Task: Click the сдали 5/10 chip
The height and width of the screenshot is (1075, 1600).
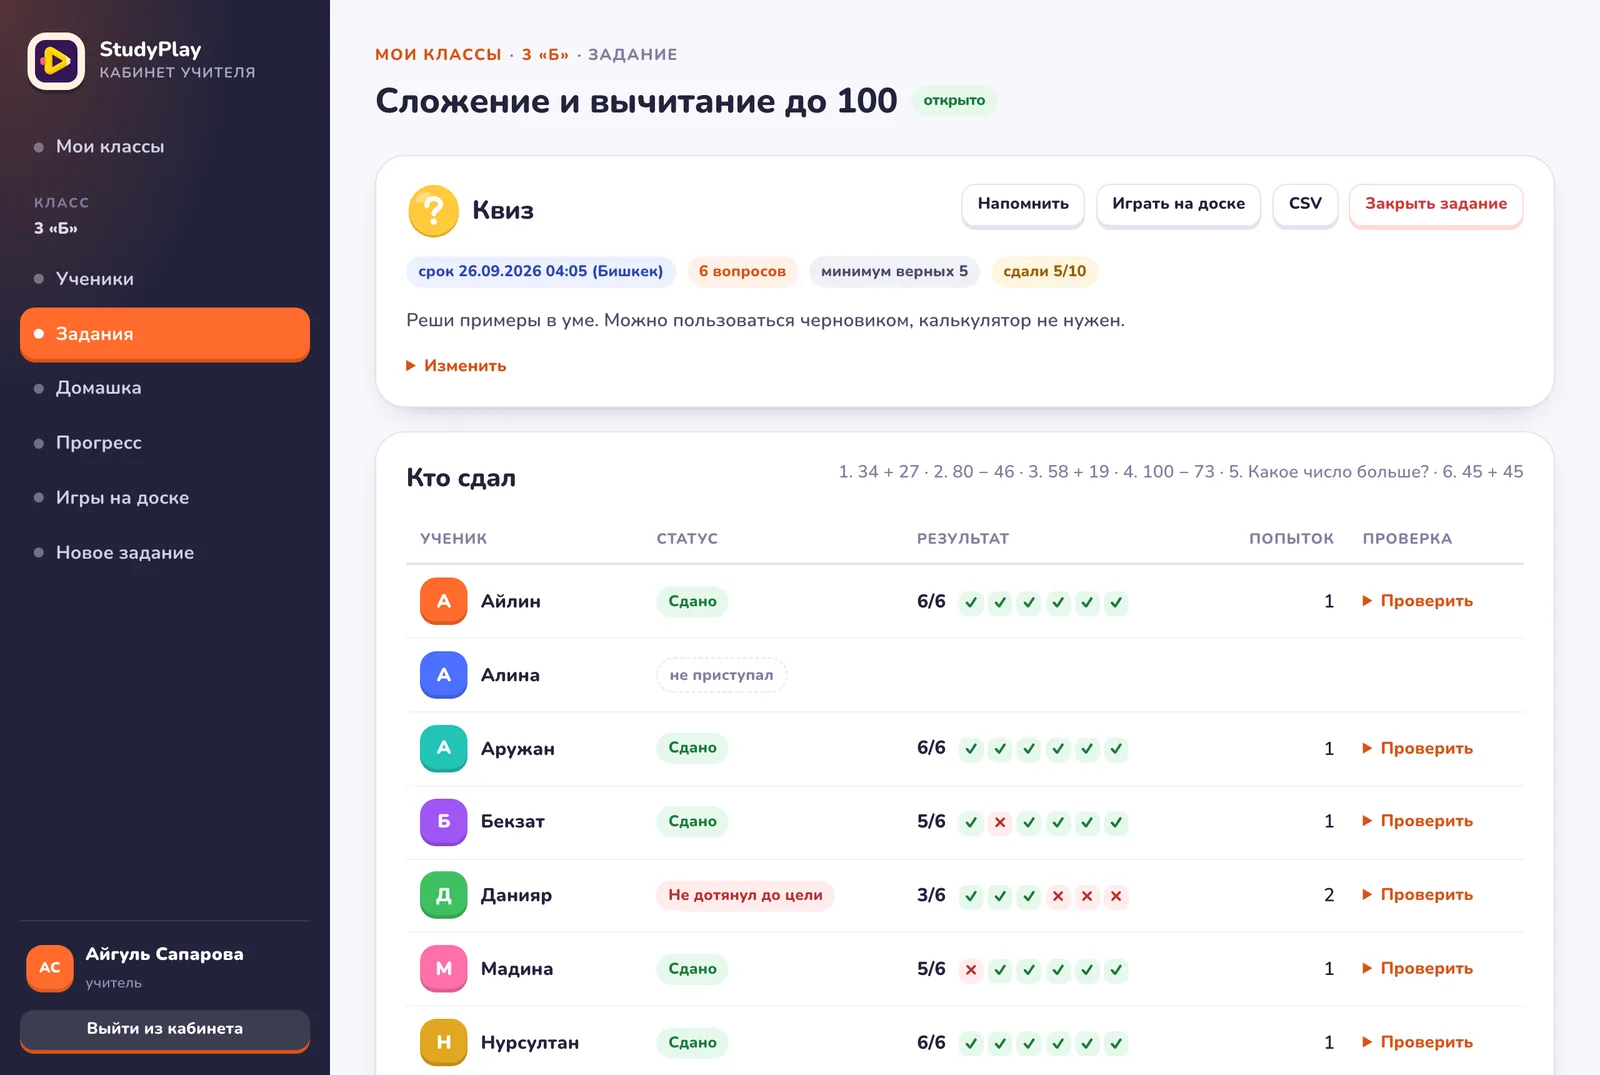Action: coord(1045,272)
